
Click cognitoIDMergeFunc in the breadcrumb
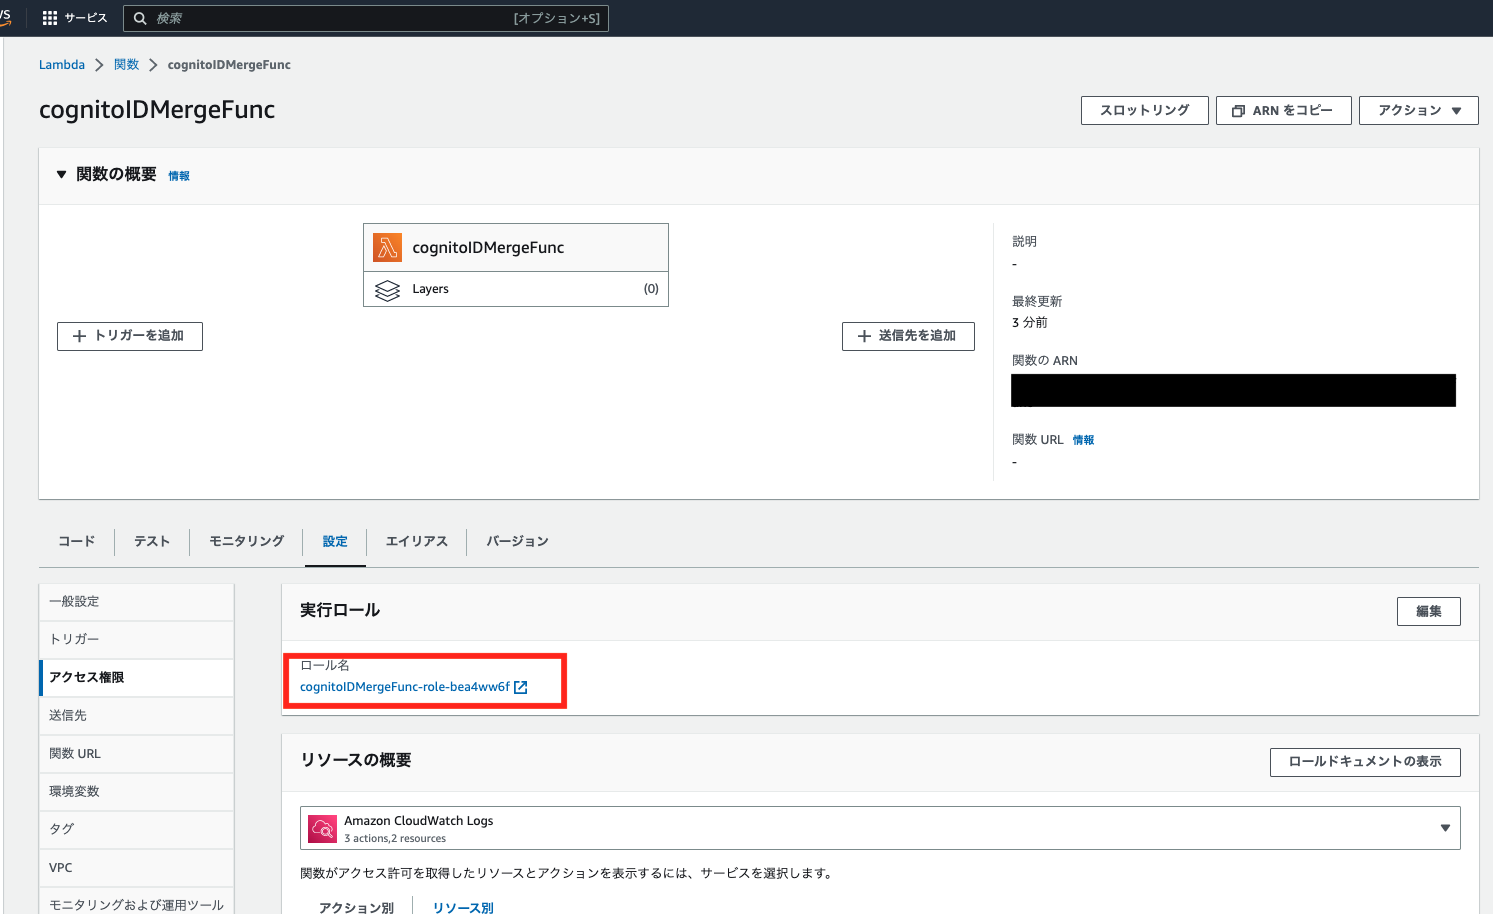[x=229, y=65]
